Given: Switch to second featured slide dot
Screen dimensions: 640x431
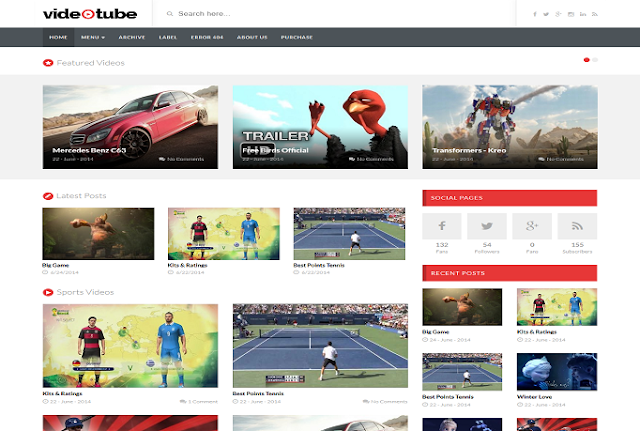Looking at the screenshot, I should click(x=595, y=60).
